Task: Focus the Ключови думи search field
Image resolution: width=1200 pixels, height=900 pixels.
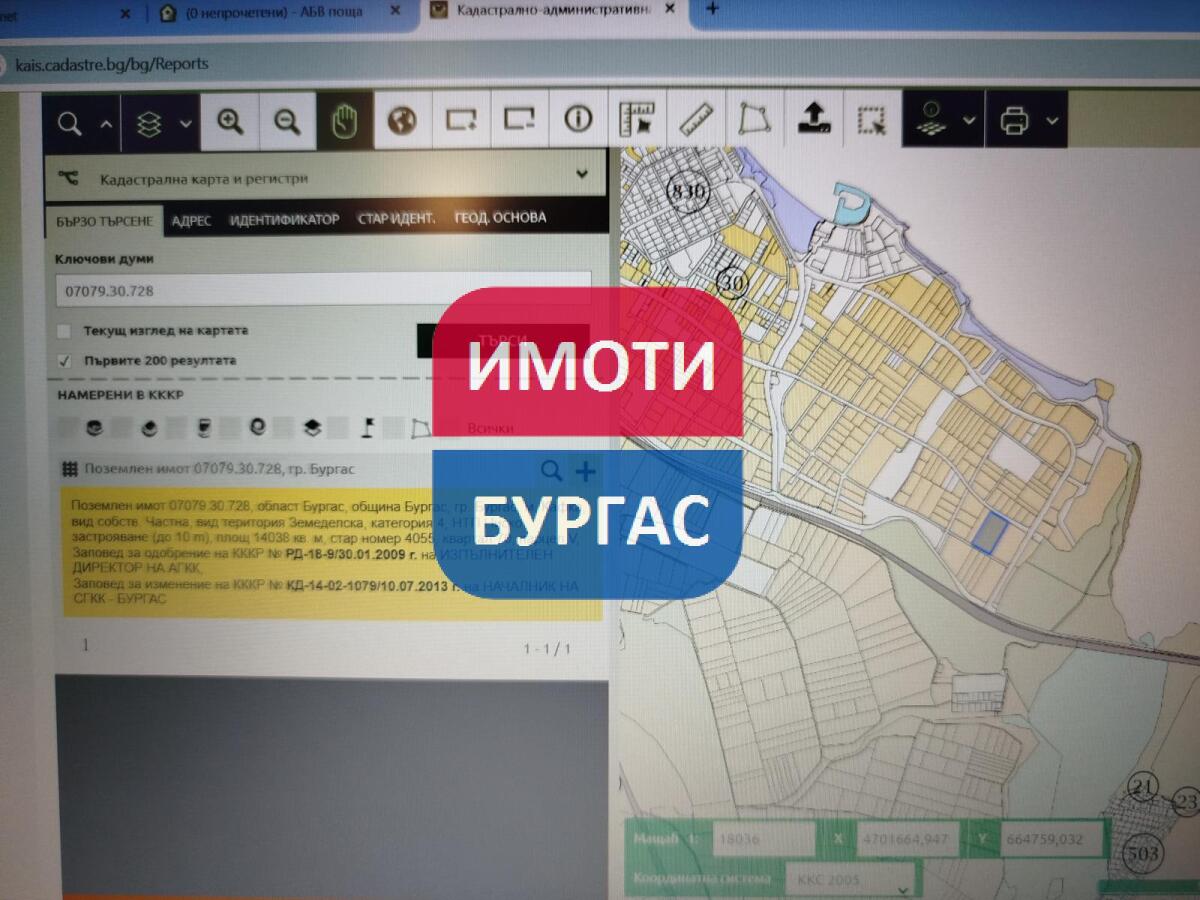Action: pyautogui.click(x=323, y=291)
